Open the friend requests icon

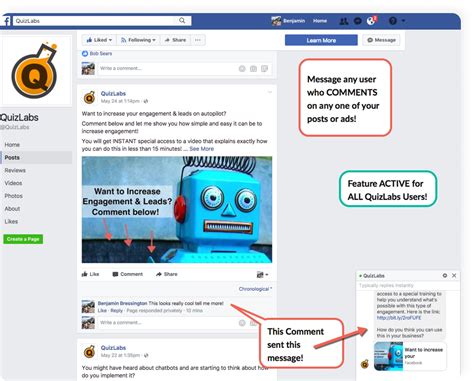tap(344, 21)
